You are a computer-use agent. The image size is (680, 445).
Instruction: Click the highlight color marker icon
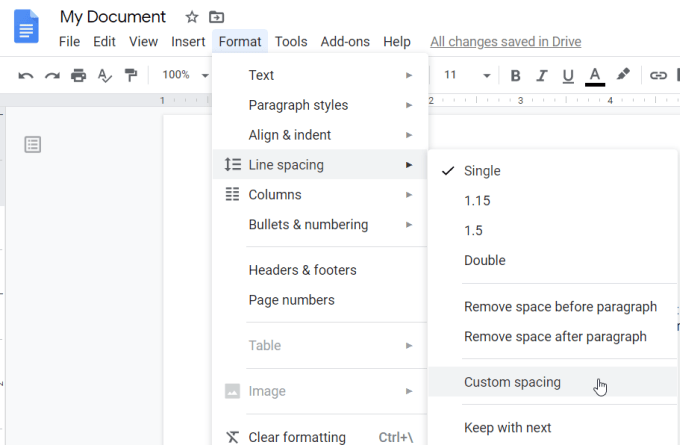point(623,75)
